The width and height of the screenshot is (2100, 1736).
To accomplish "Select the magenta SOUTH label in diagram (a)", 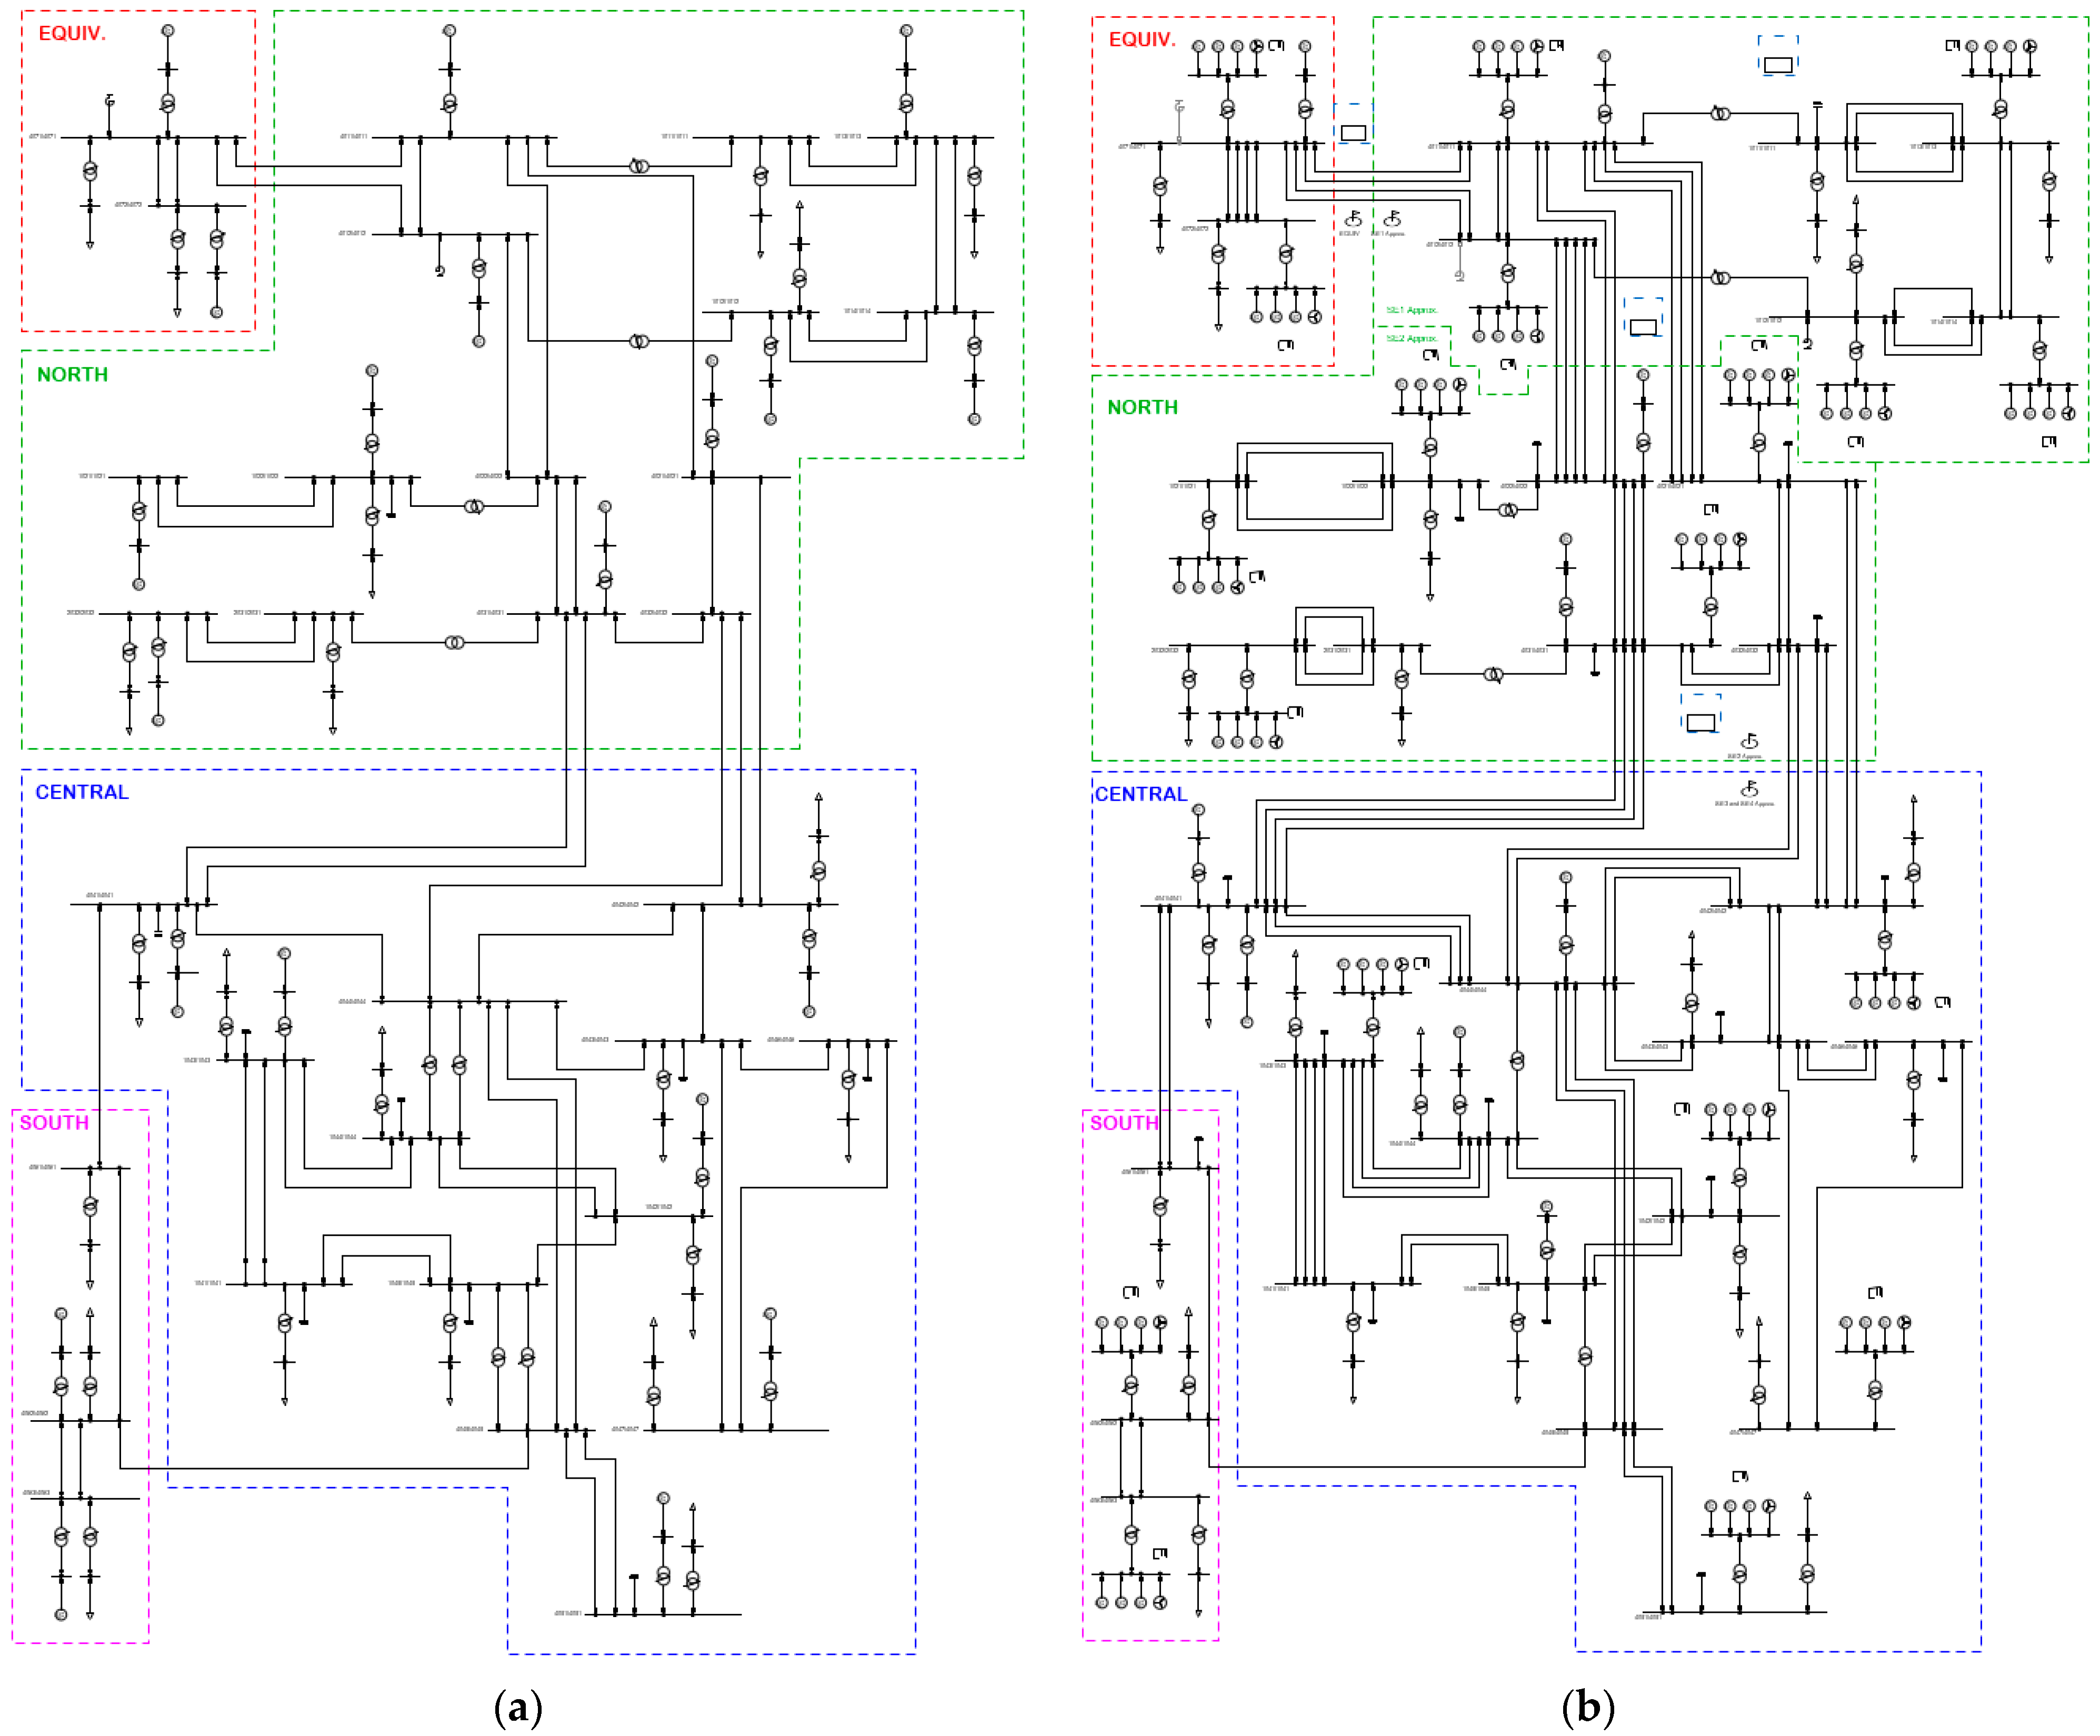I will click(54, 1123).
